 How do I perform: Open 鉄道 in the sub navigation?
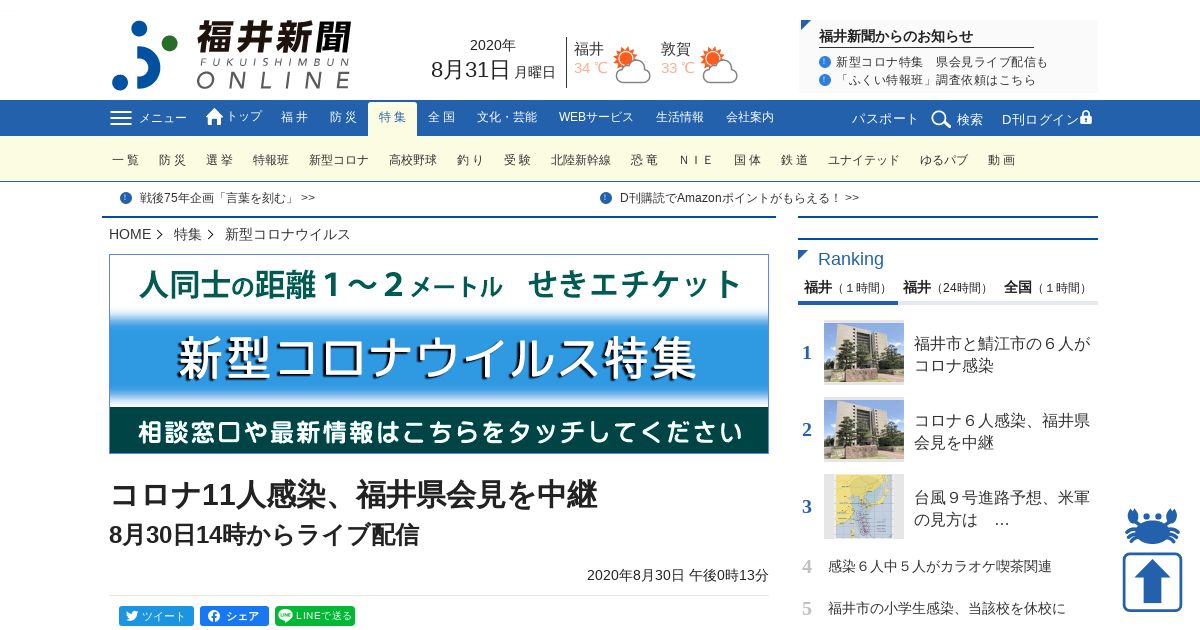tap(795, 160)
